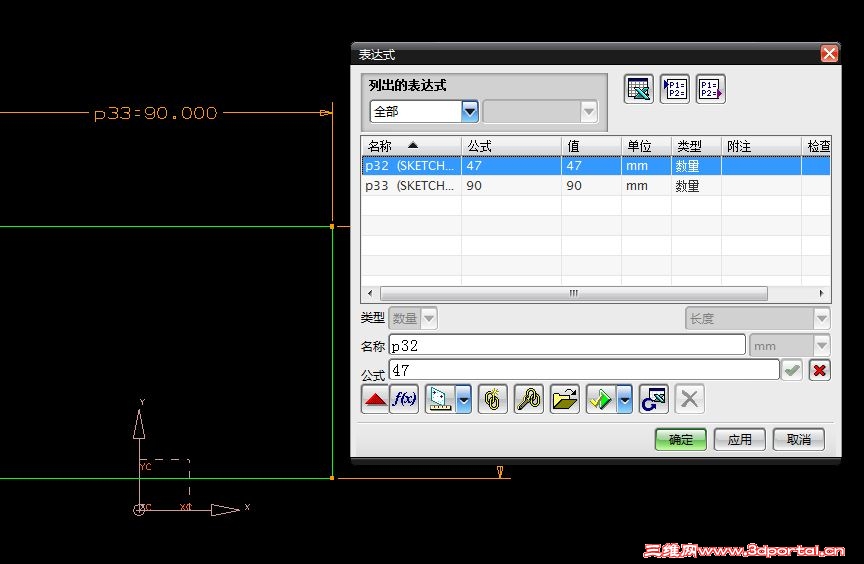
Task: Click open referenced parts folder icon
Action: (x=564, y=399)
